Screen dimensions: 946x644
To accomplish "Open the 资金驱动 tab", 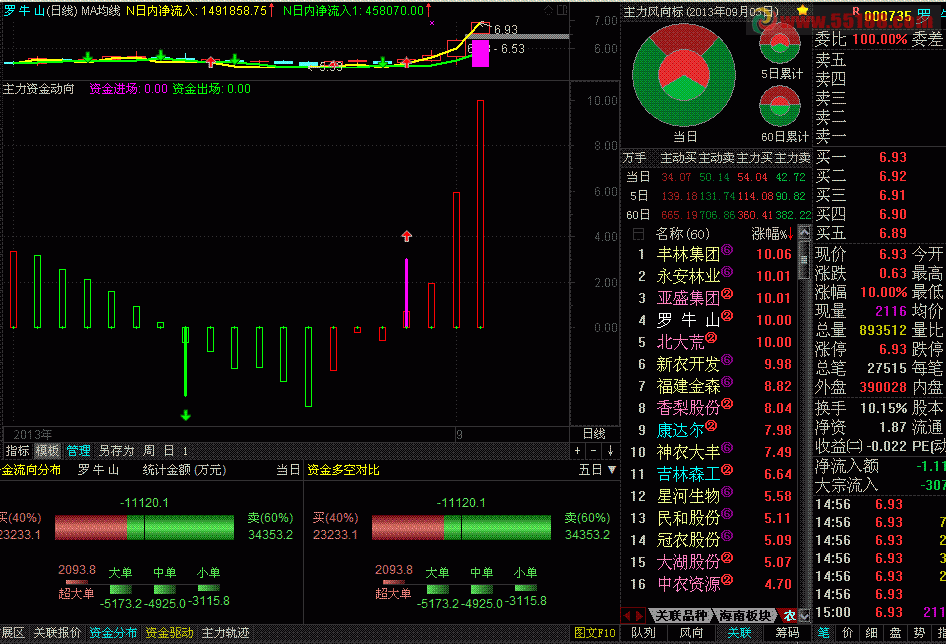I will pos(169,633).
